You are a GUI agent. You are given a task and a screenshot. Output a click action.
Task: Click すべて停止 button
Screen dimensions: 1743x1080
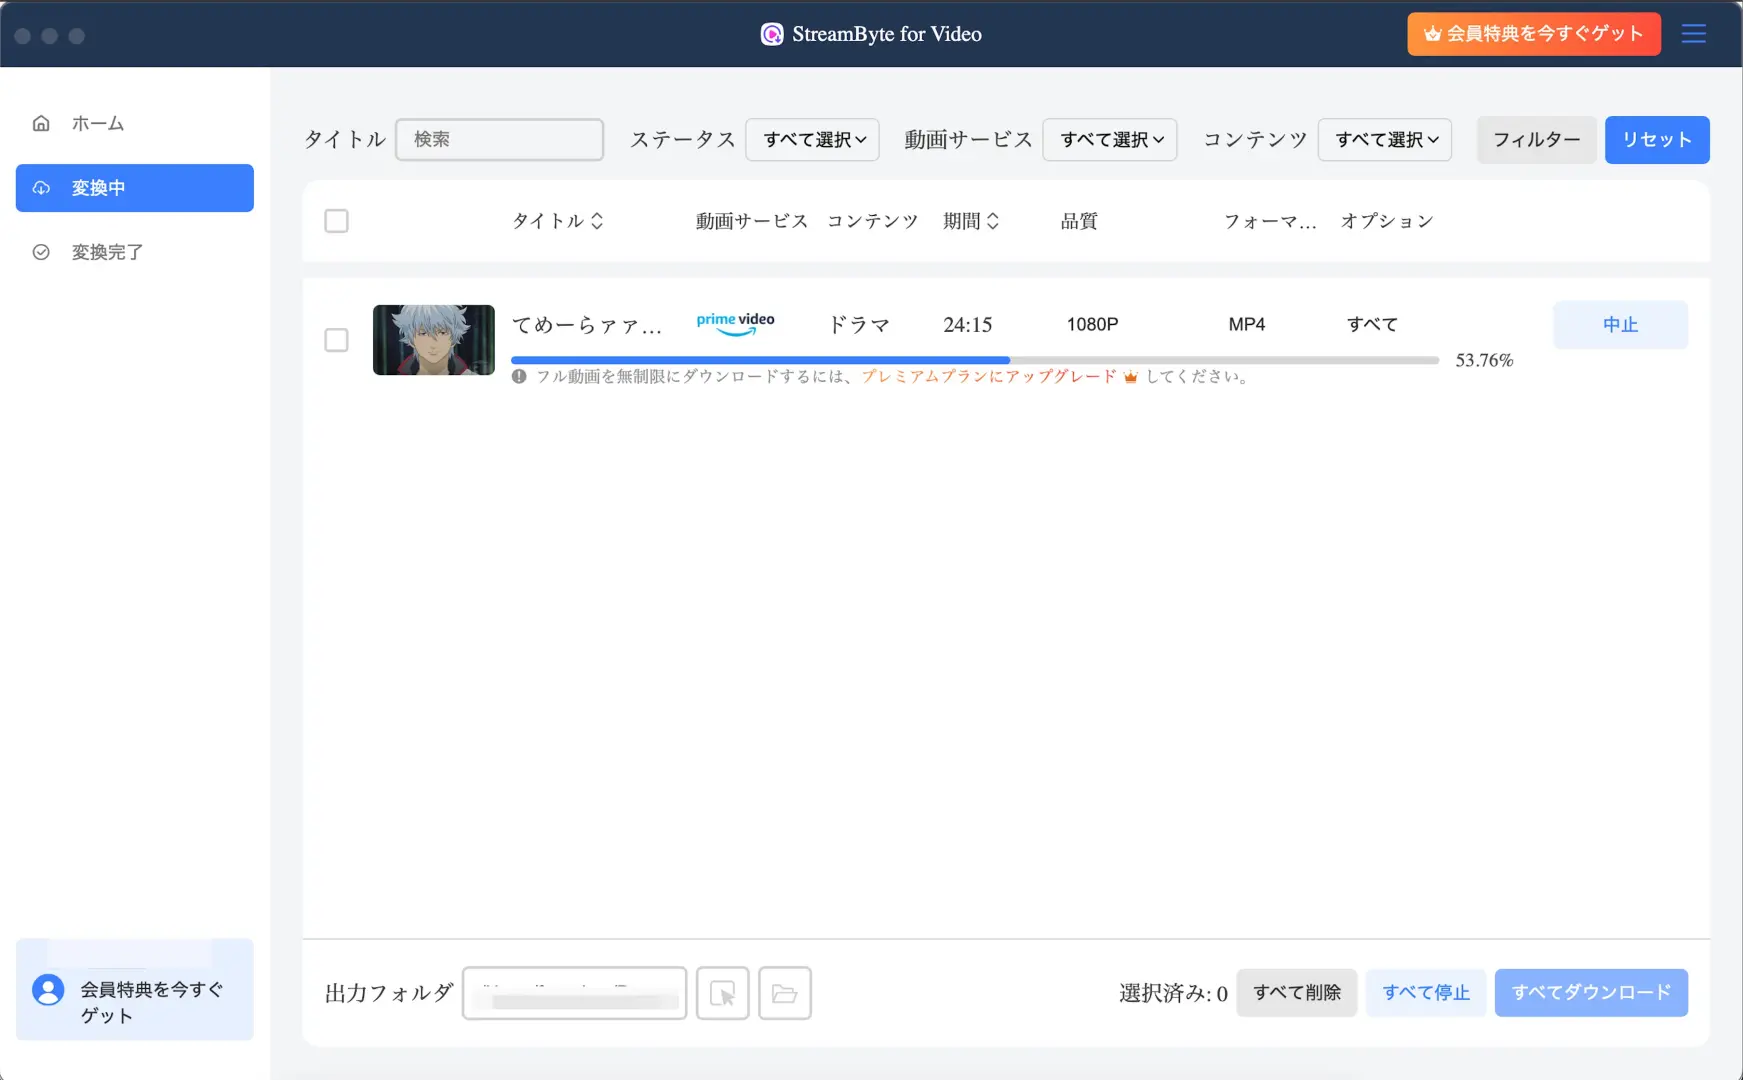click(x=1426, y=993)
